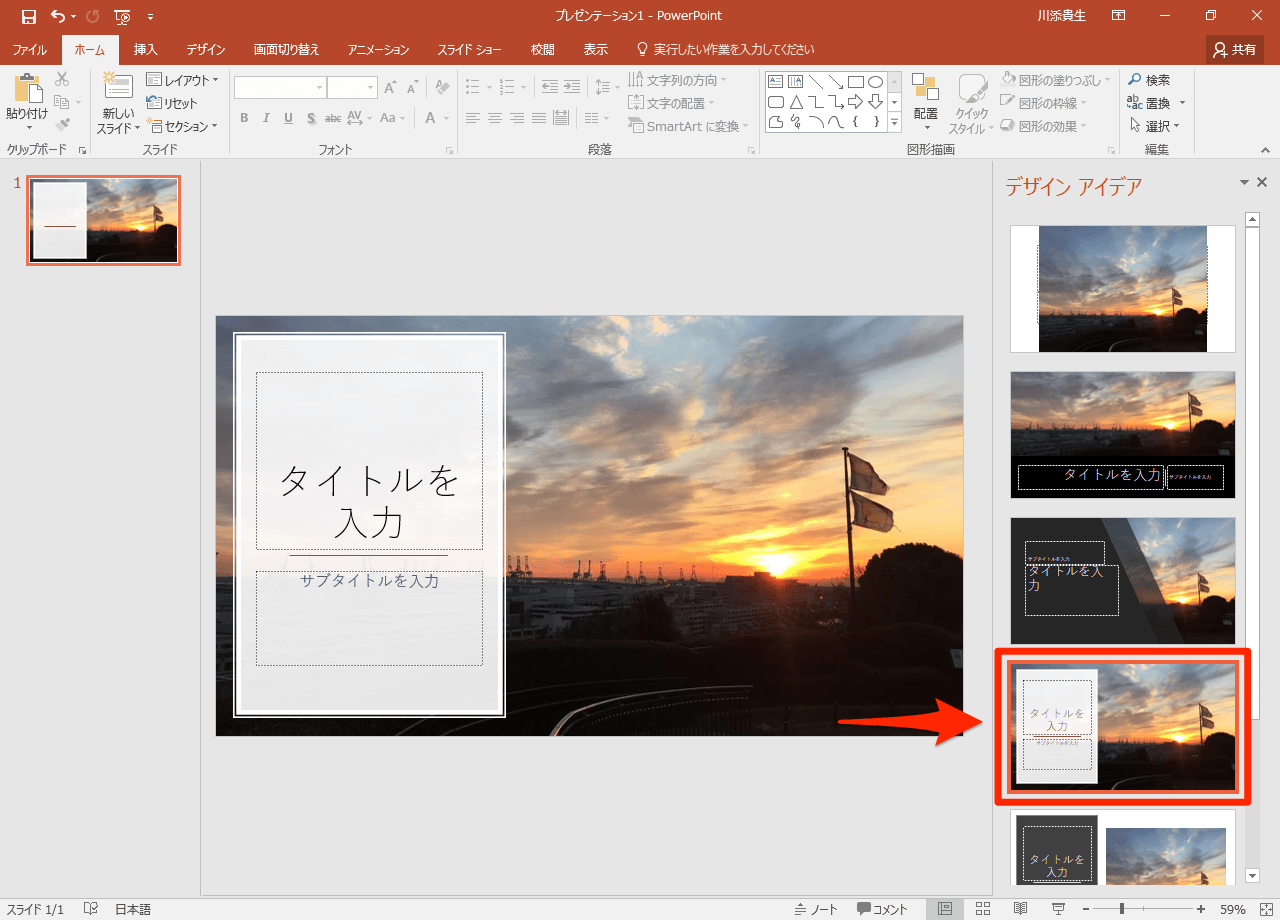Open 図形の枠線 shape outline dropdown

coord(1045,103)
